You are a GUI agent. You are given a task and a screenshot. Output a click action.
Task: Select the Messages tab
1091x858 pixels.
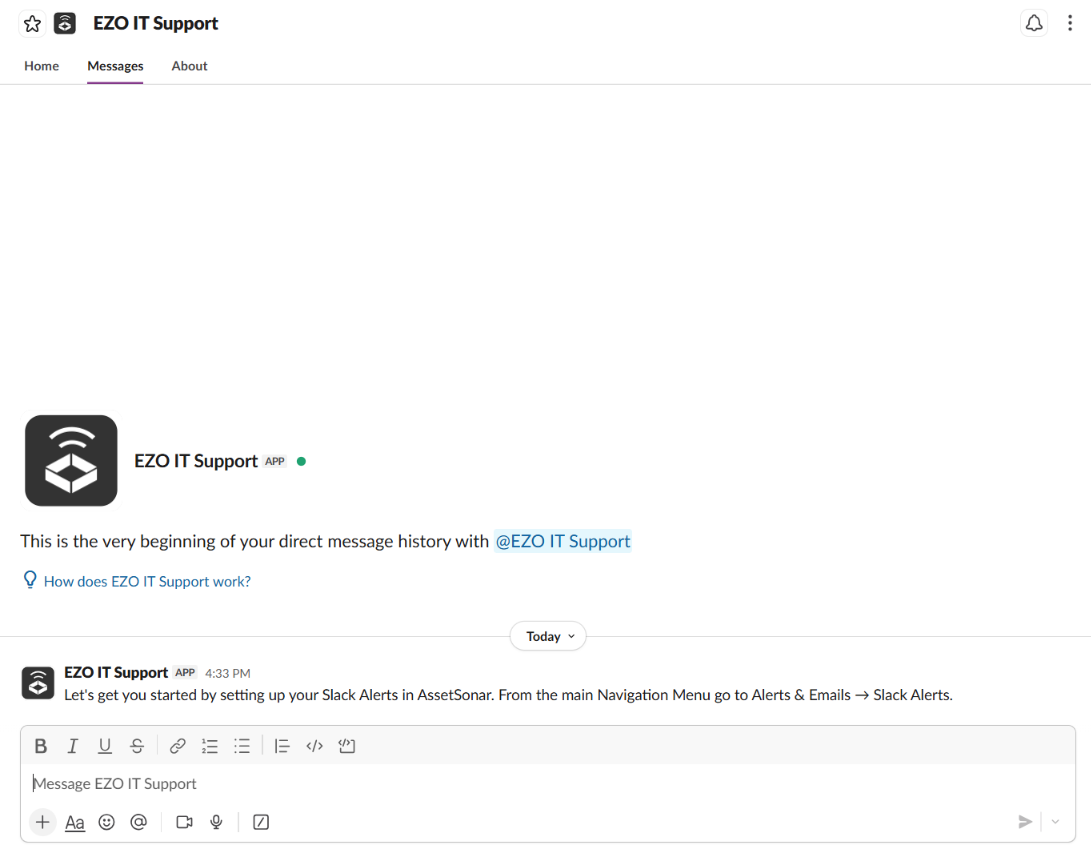116,66
